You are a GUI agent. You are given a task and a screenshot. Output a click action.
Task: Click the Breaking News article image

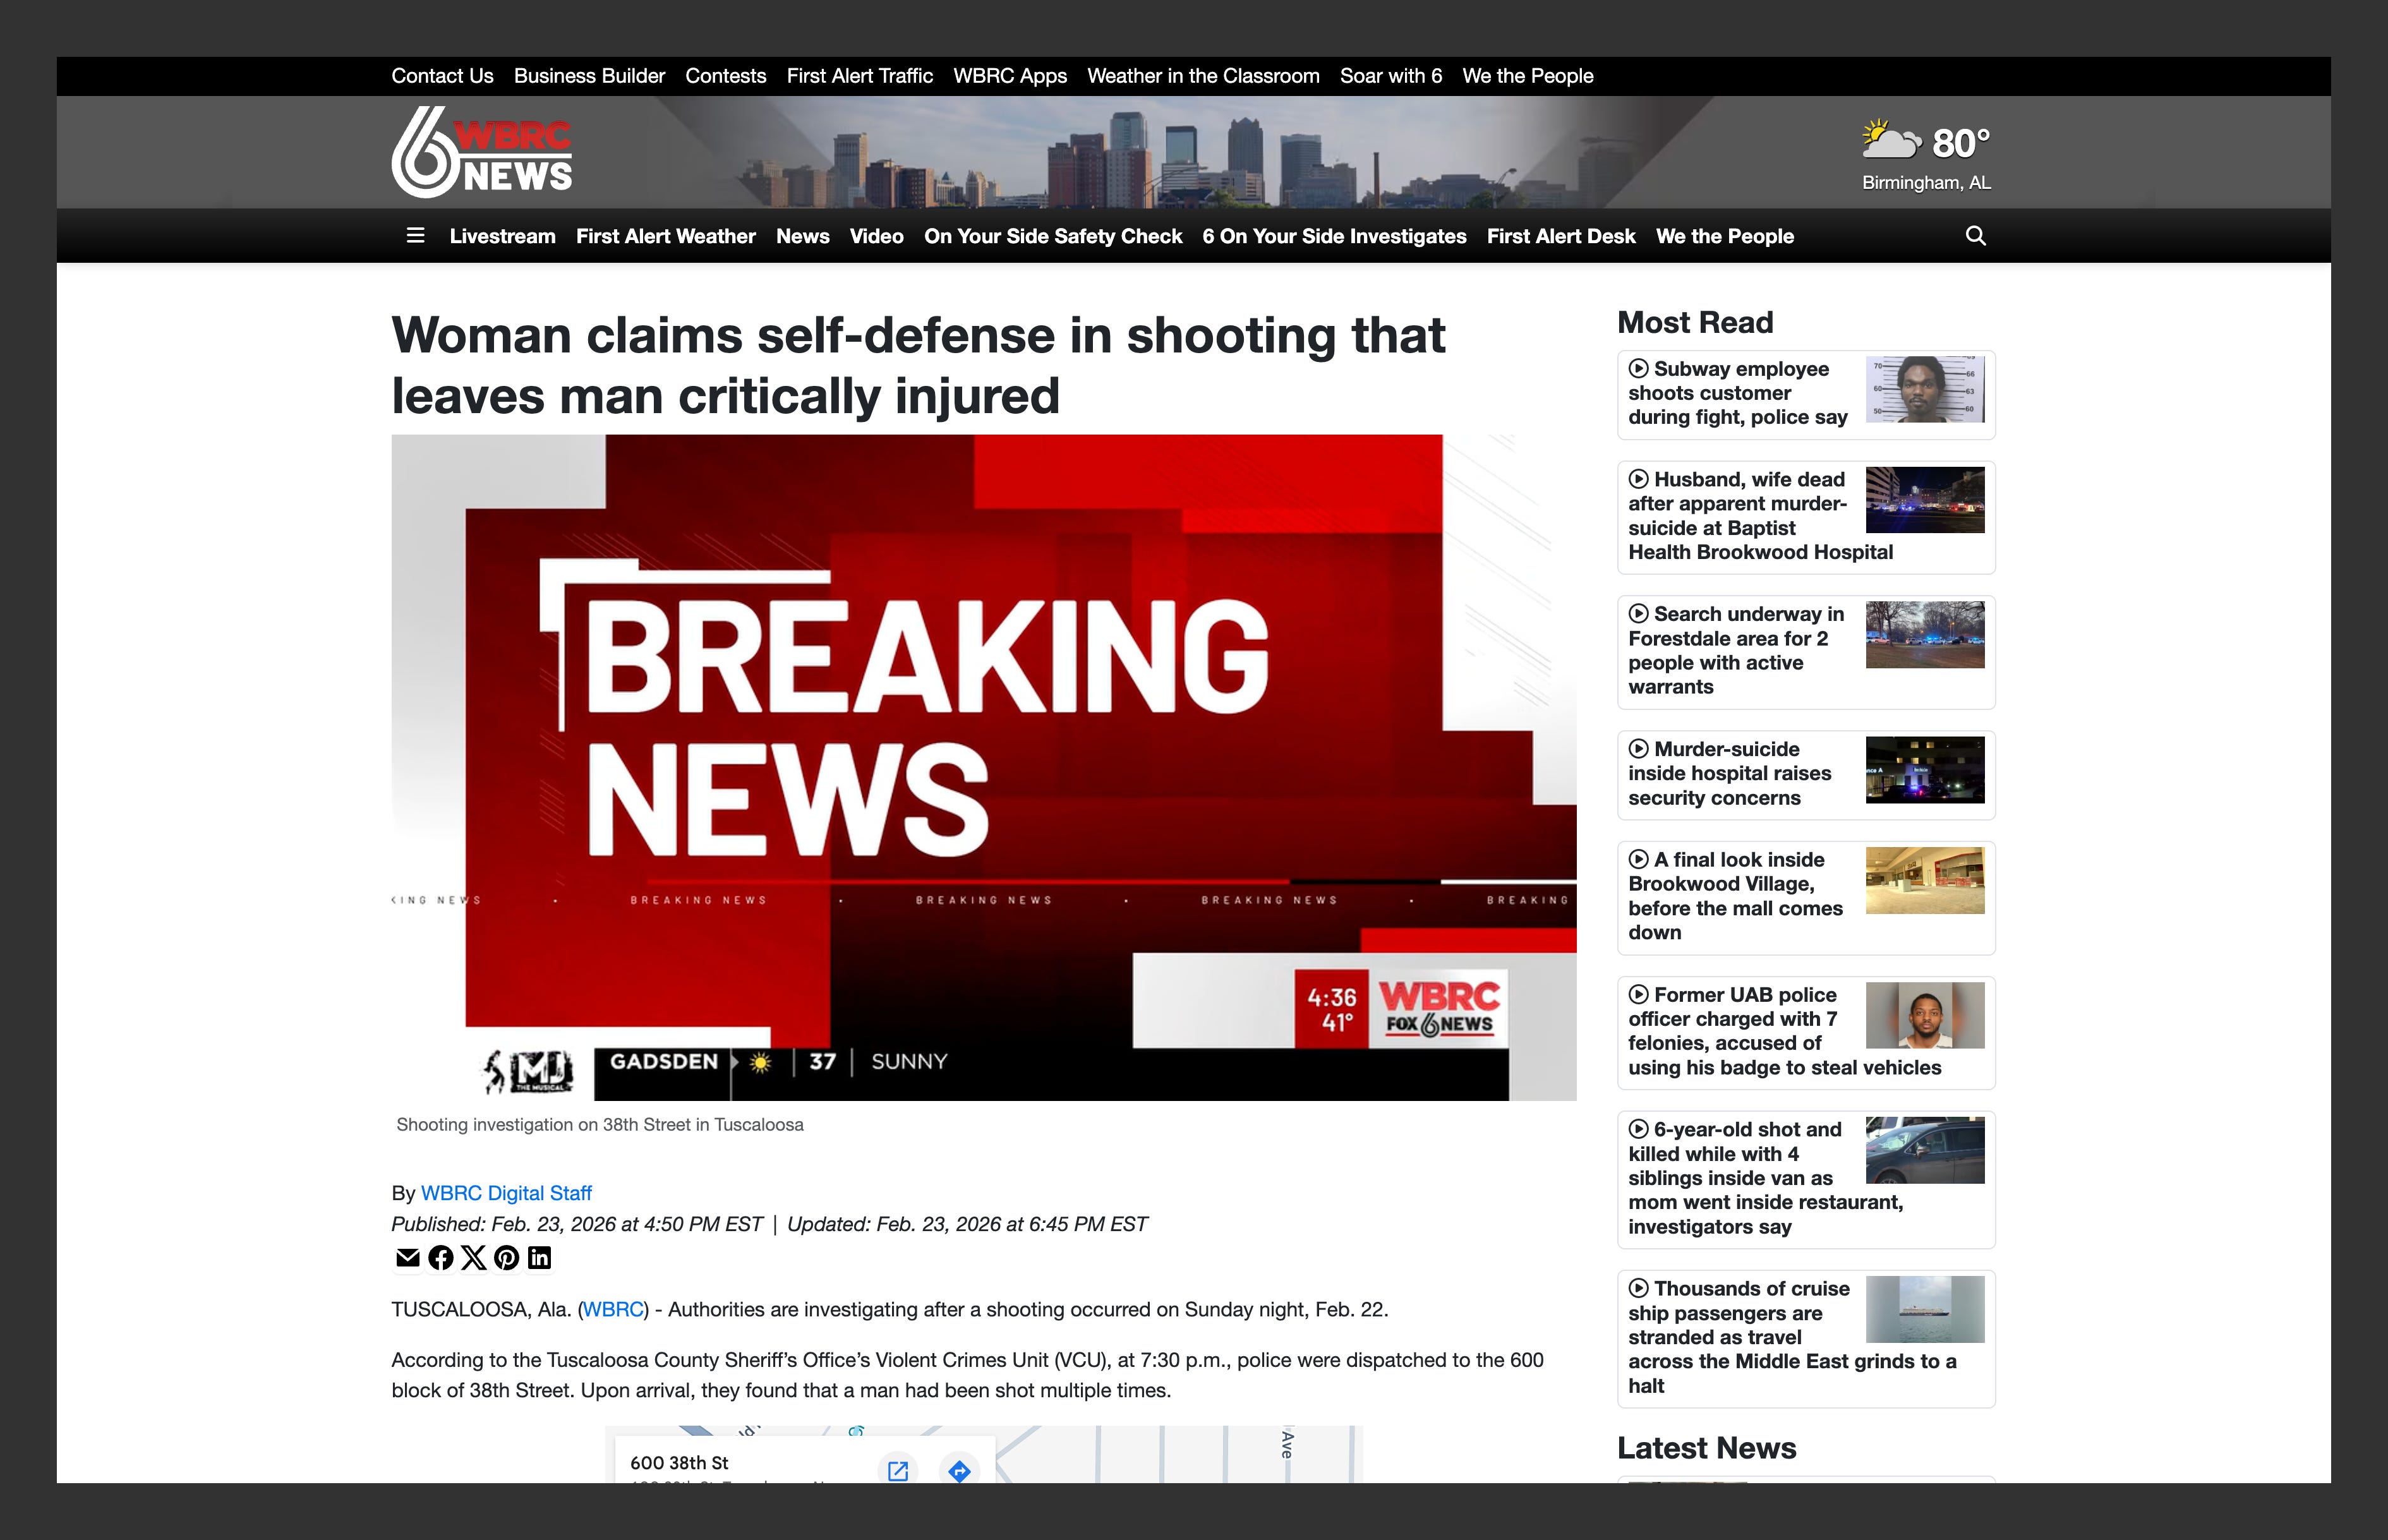pos(983,767)
